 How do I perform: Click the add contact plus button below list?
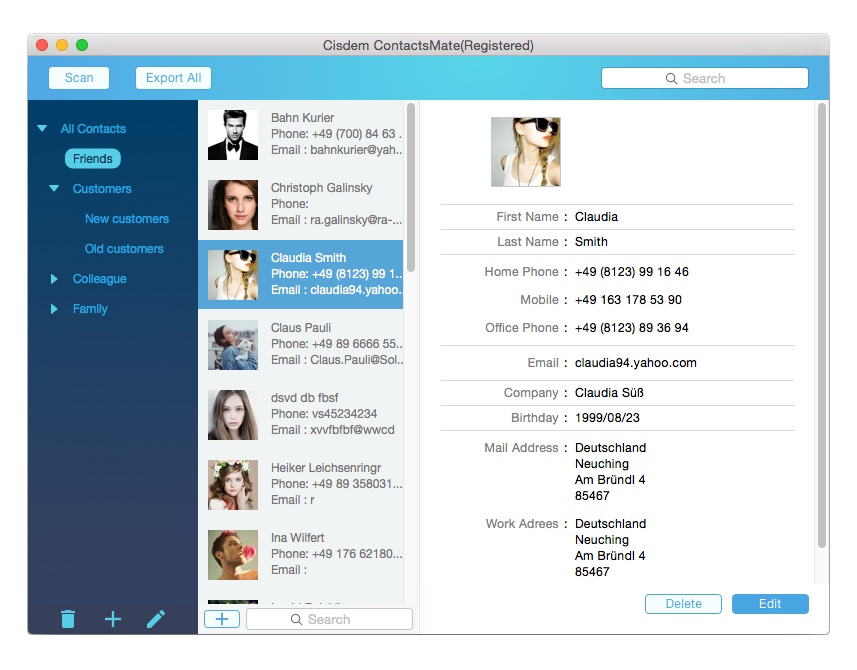222,619
